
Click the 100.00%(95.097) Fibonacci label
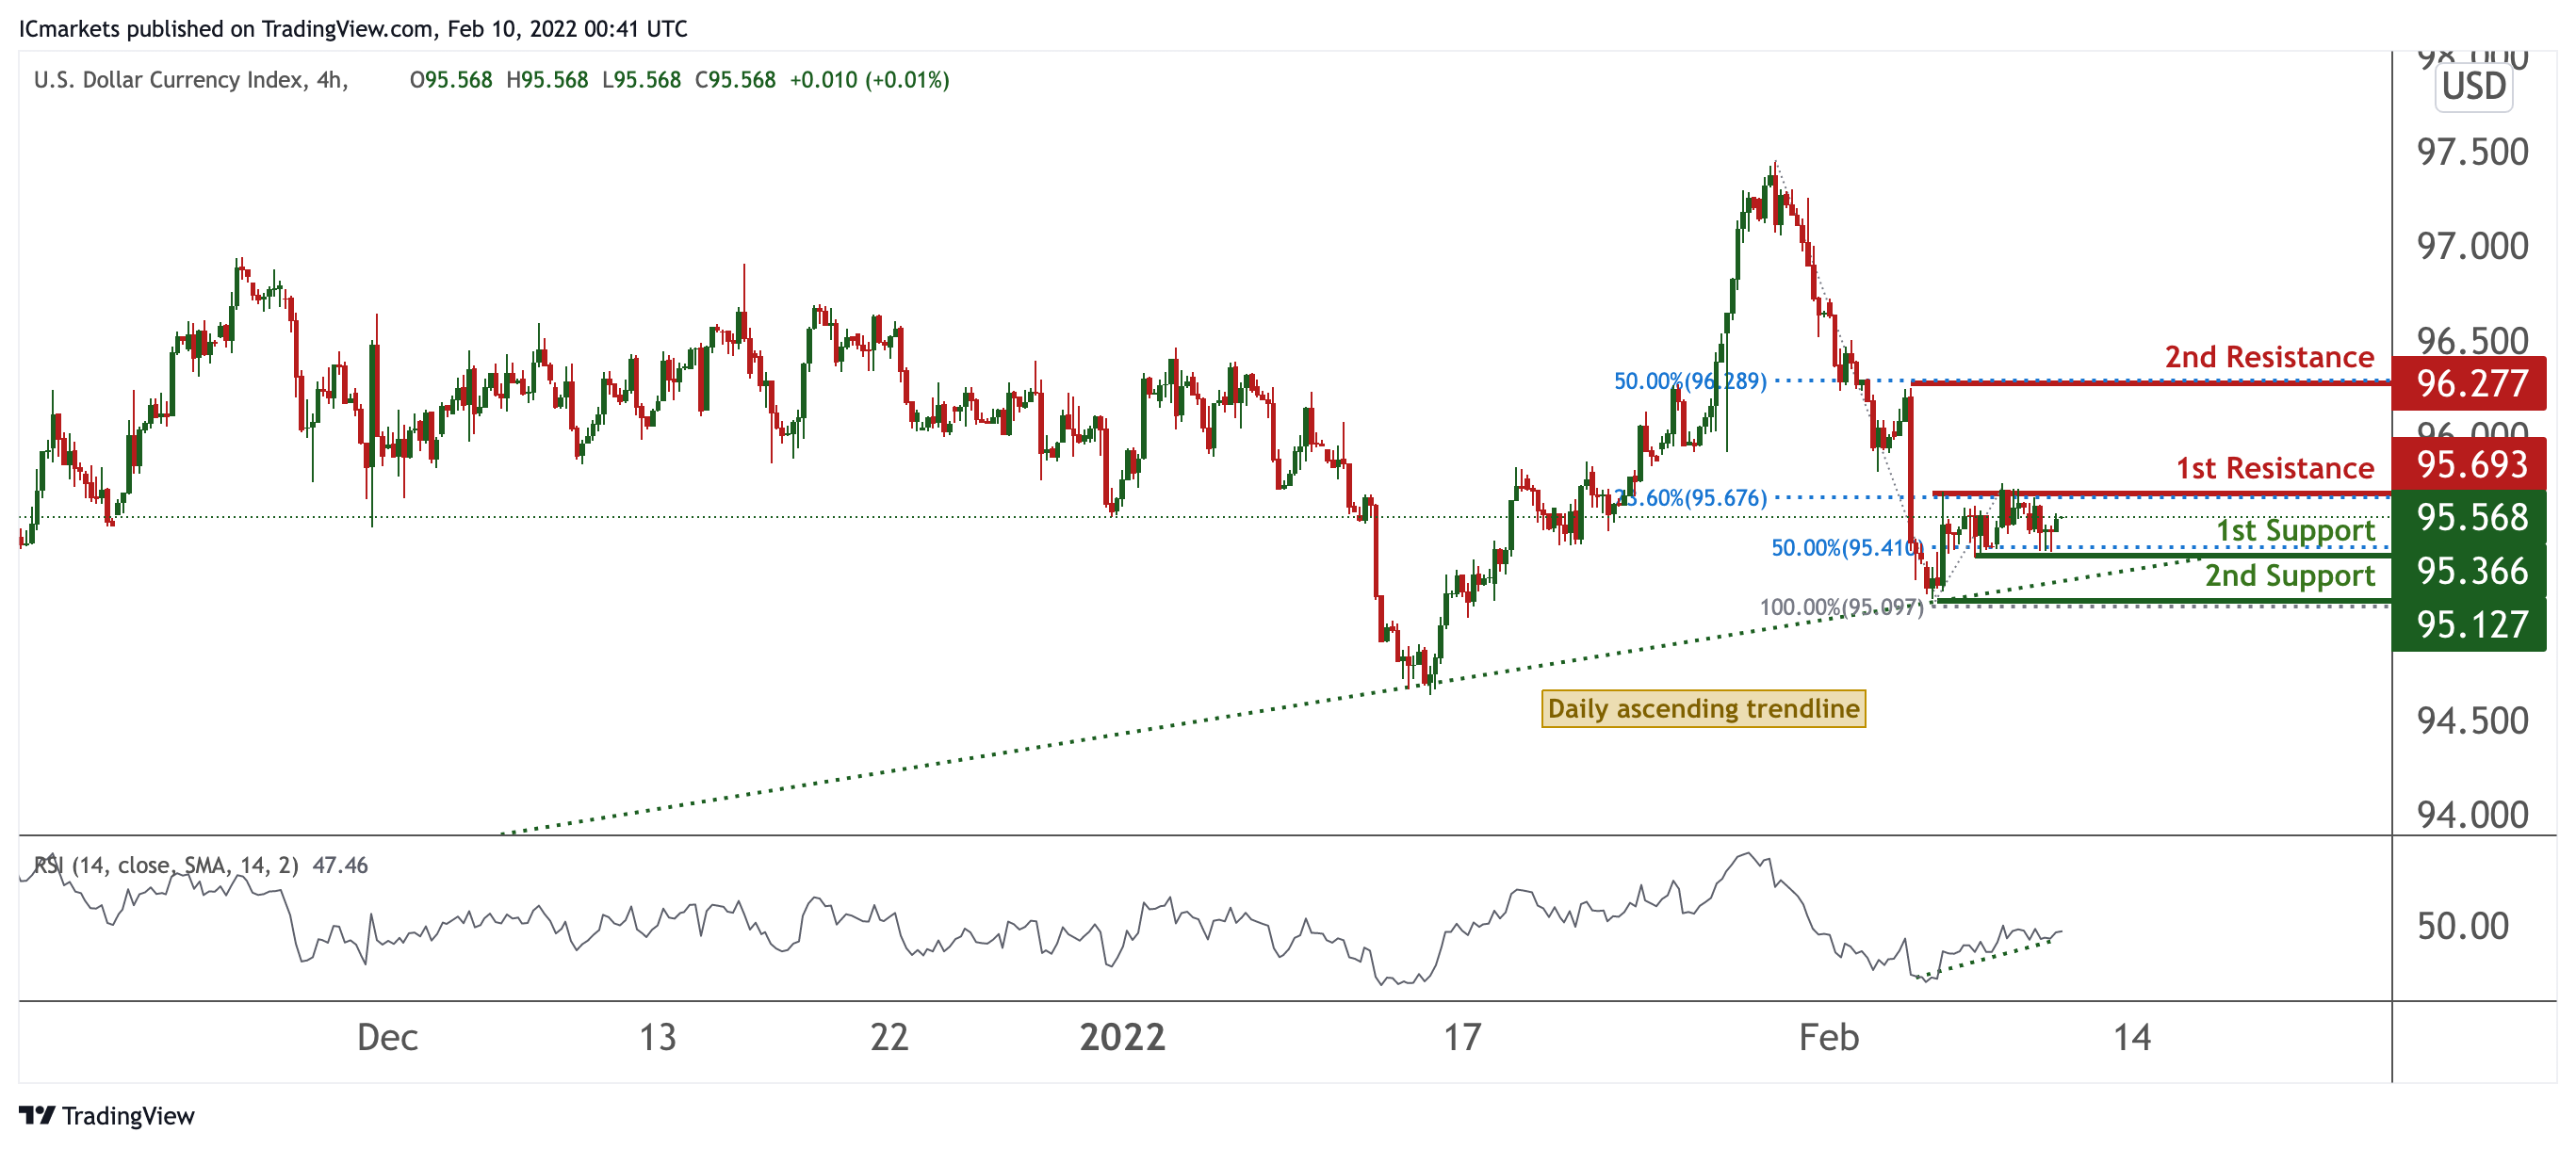pos(1841,607)
